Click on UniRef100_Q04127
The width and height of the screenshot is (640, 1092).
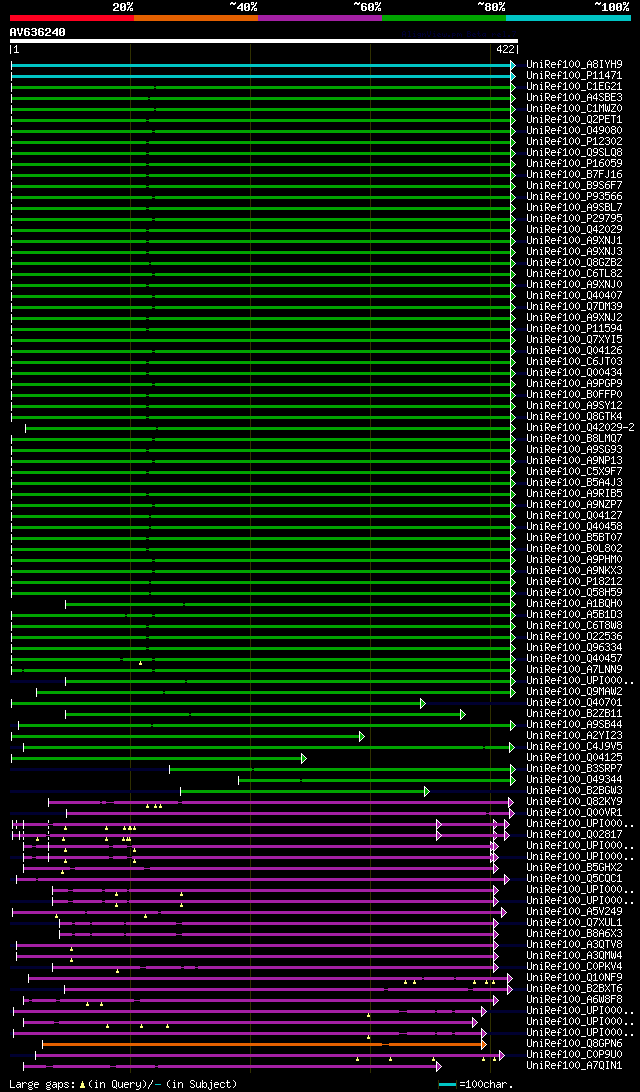click(x=575, y=515)
